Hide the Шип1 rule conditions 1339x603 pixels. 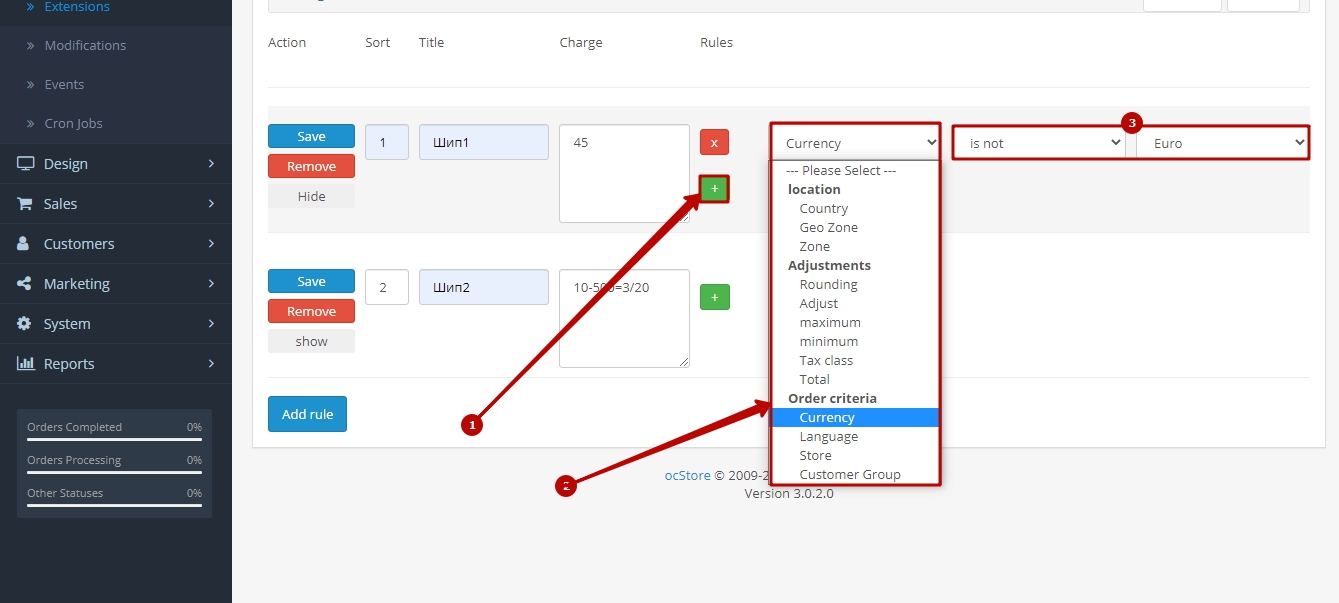coord(311,196)
